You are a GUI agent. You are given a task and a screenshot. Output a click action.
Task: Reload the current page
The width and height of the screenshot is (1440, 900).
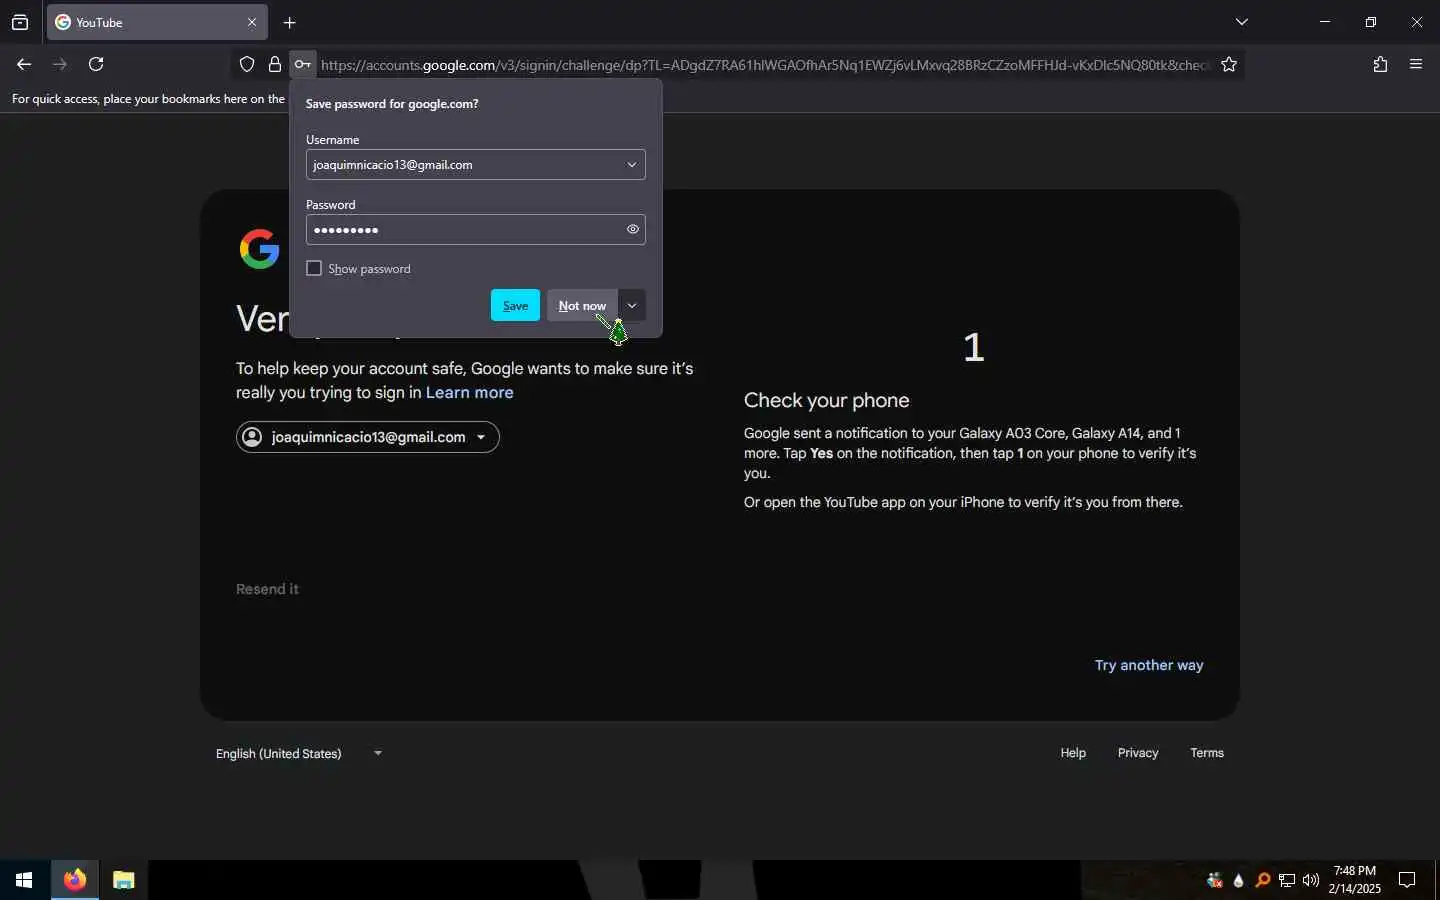click(x=96, y=64)
